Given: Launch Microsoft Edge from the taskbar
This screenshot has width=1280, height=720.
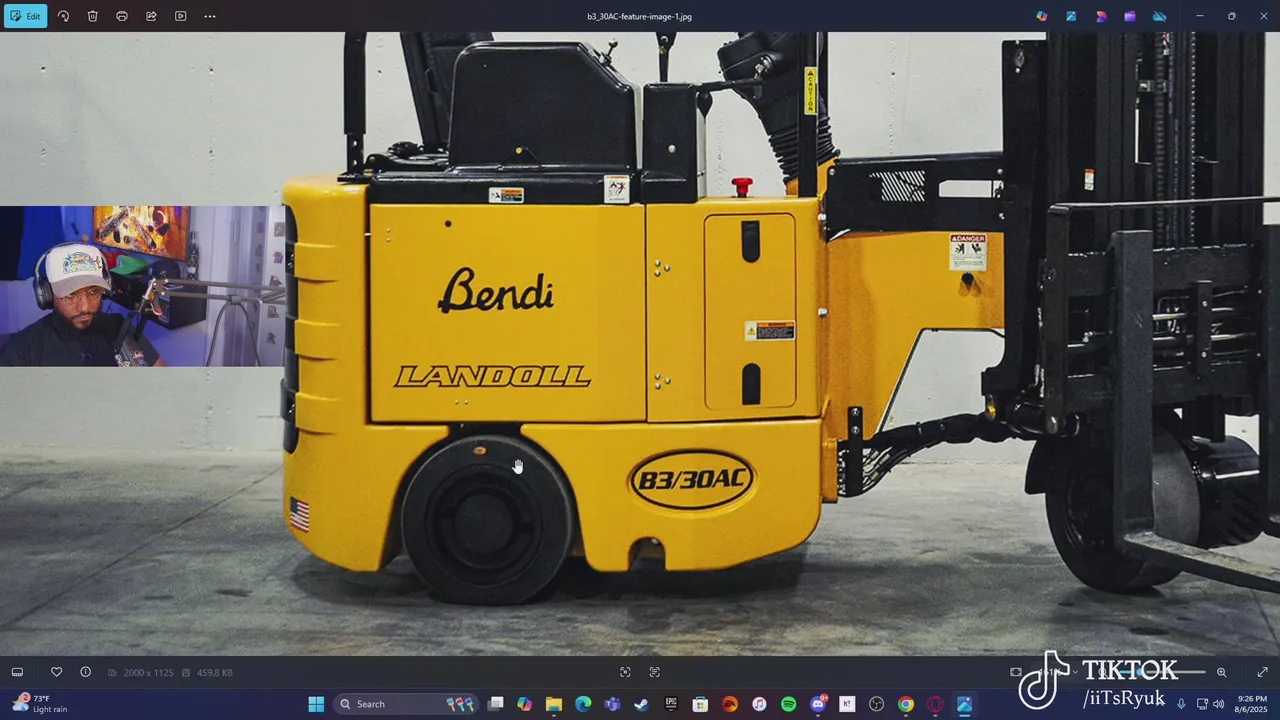Looking at the screenshot, I should click(x=583, y=704).
